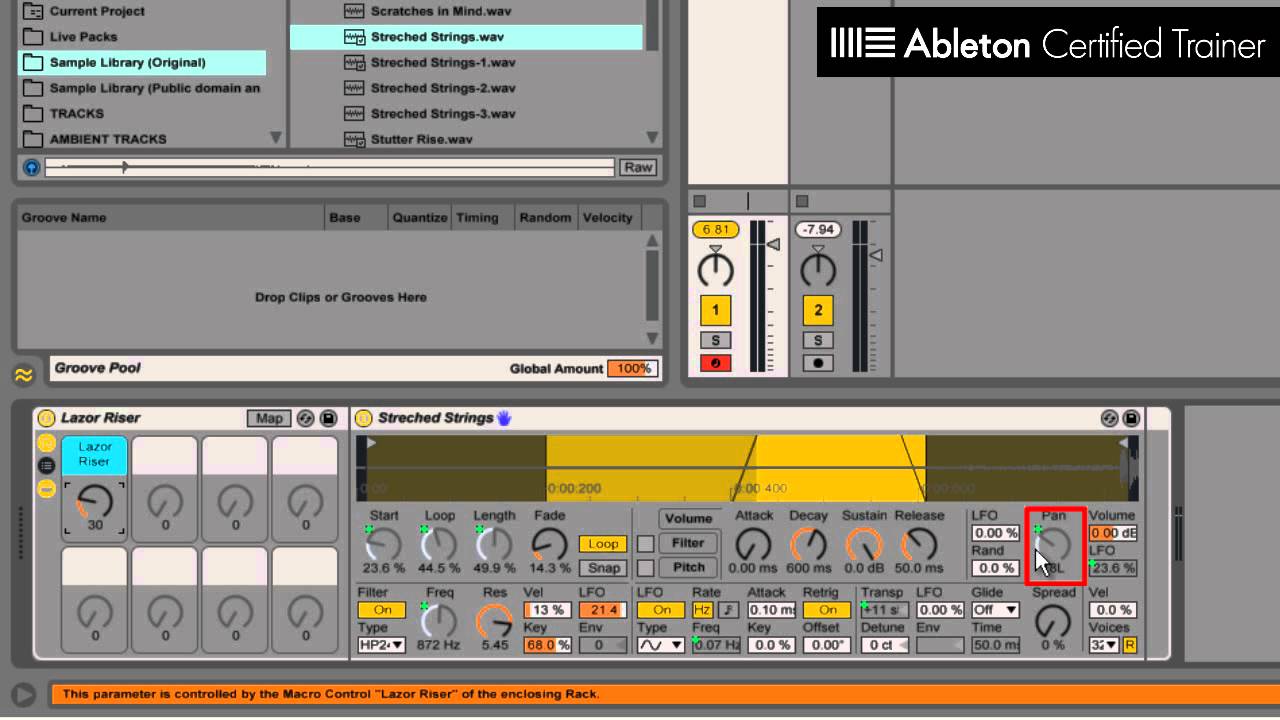The height and width of the screenshot is (720, 1280).
Task: Select Sample Library (Original) folder
Action: tap(142, 62)
